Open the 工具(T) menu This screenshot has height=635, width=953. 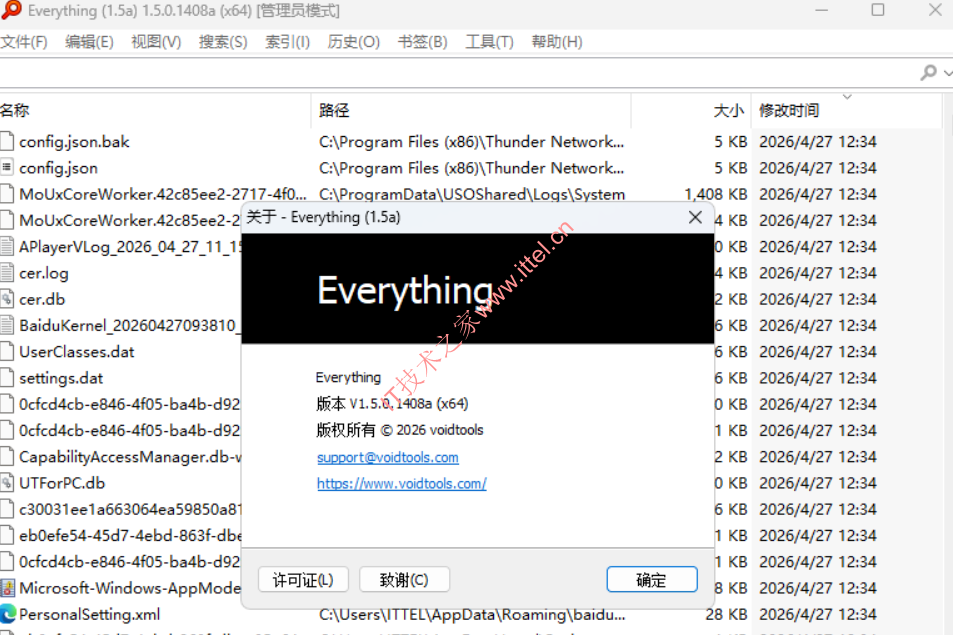[489, 42]
